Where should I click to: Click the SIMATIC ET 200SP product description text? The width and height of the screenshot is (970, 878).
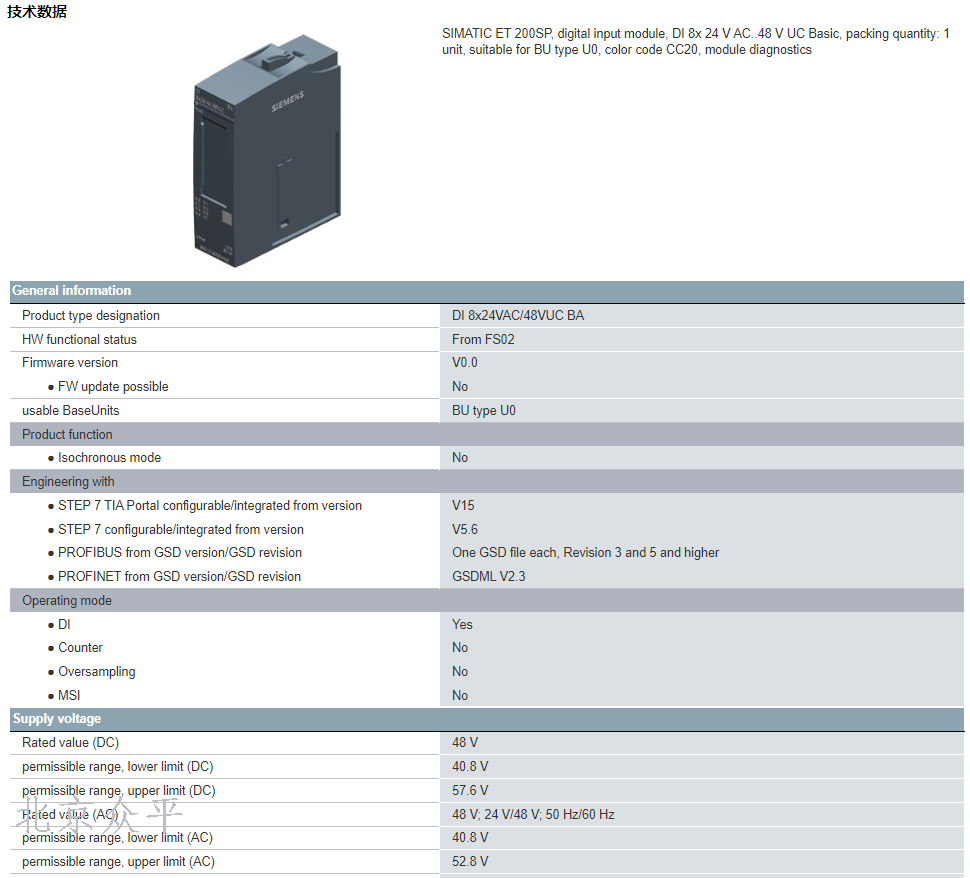click(695, 41)
